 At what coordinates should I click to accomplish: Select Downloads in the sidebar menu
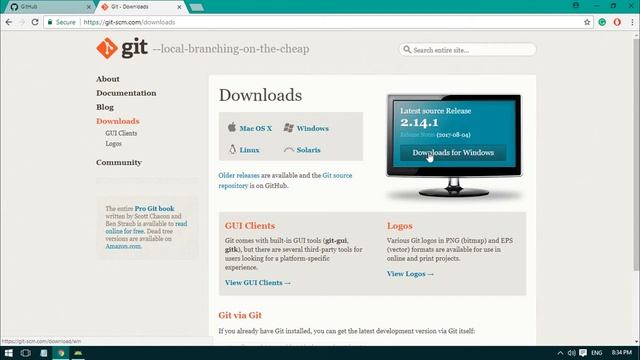118,121
